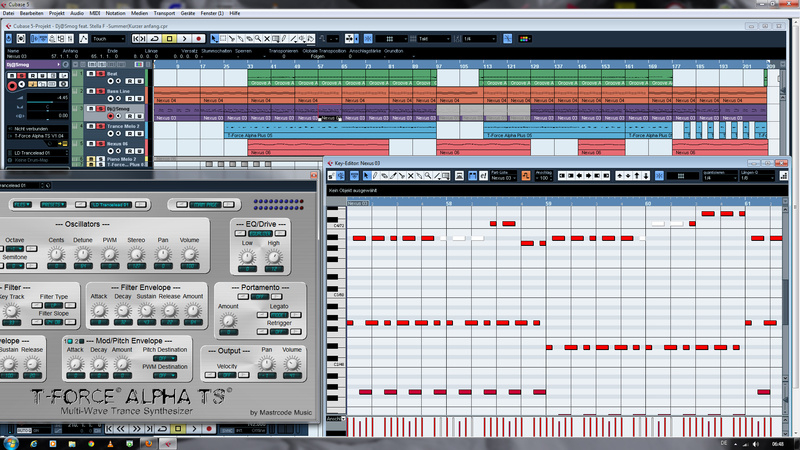Open the Touch automation mode dropdown

[x=108, y=39]
